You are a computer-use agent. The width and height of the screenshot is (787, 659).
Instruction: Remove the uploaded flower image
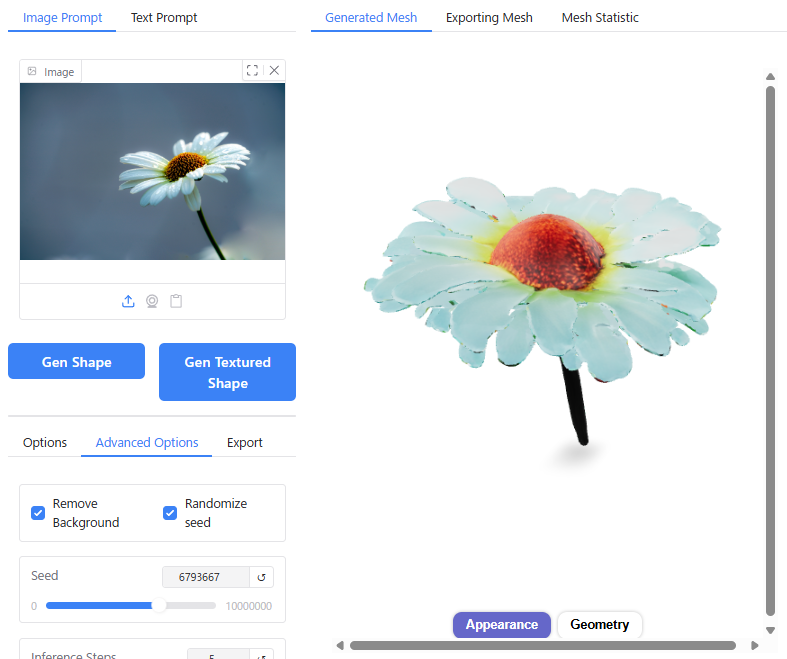click(x=274, y=70)
